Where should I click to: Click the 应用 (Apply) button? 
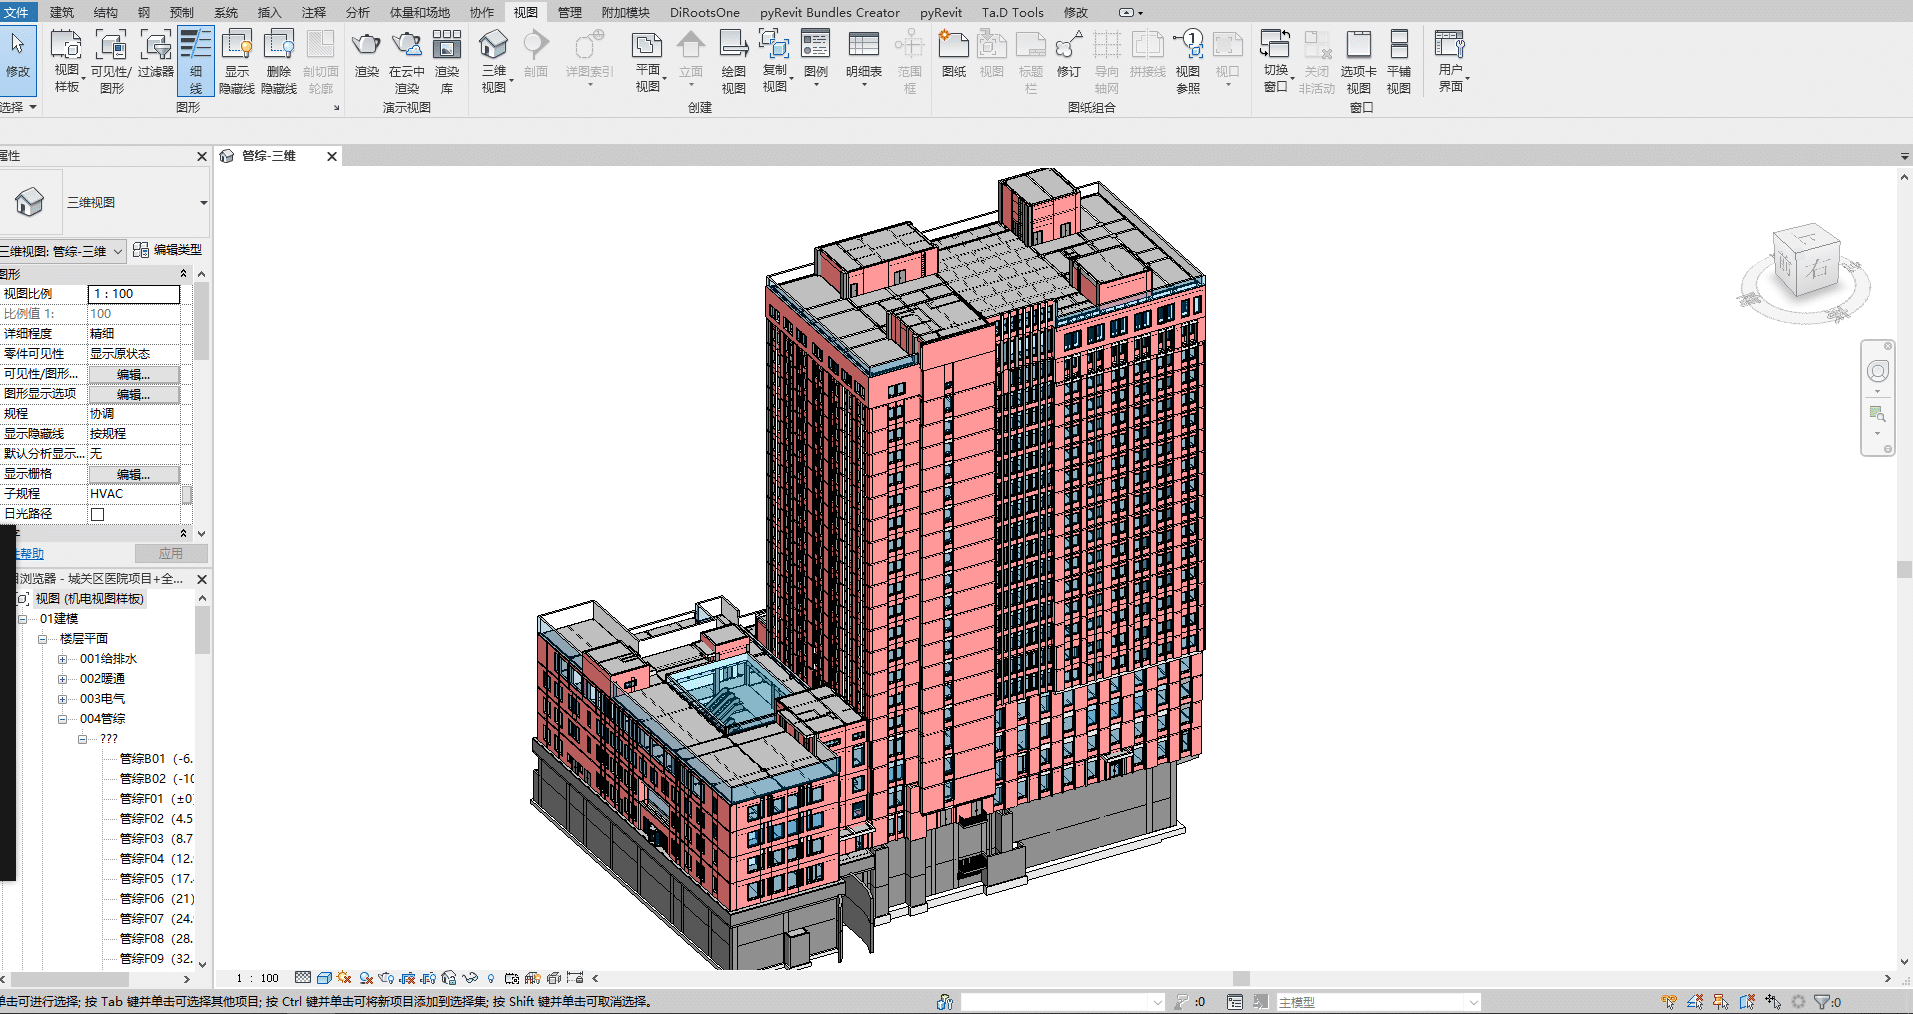point(171,553)
